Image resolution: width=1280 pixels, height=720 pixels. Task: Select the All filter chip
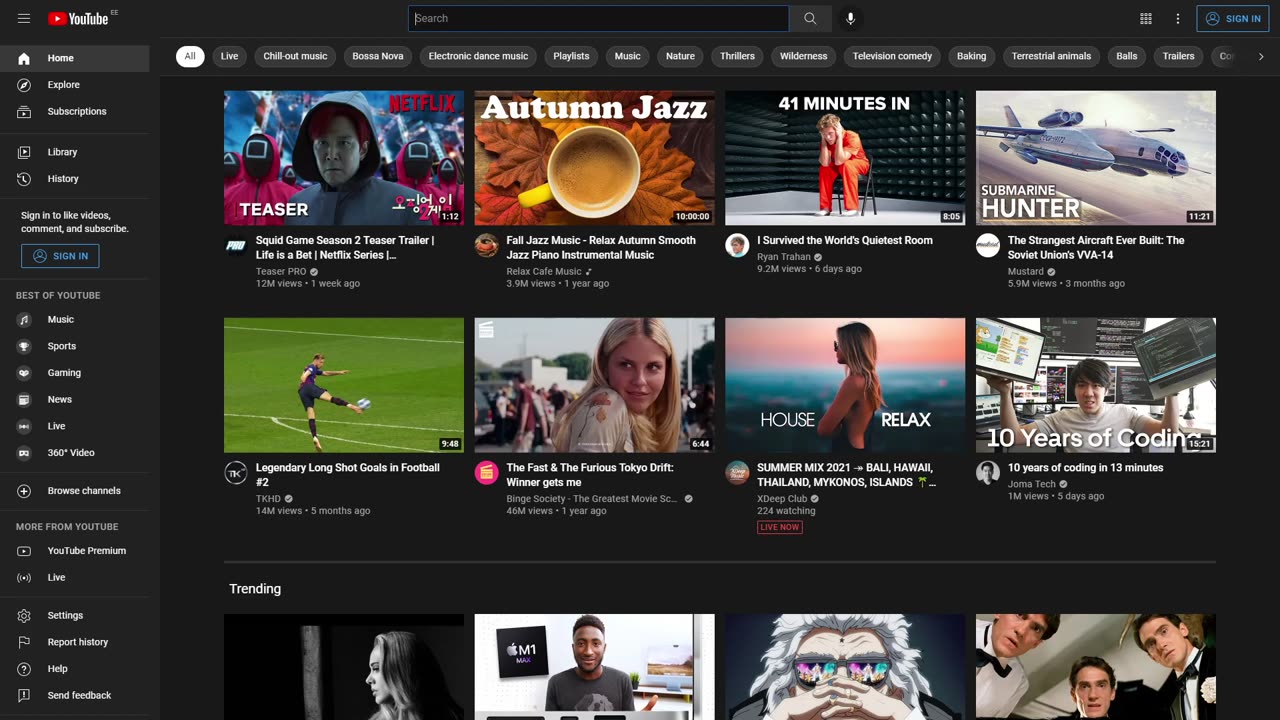click(190, 56)
